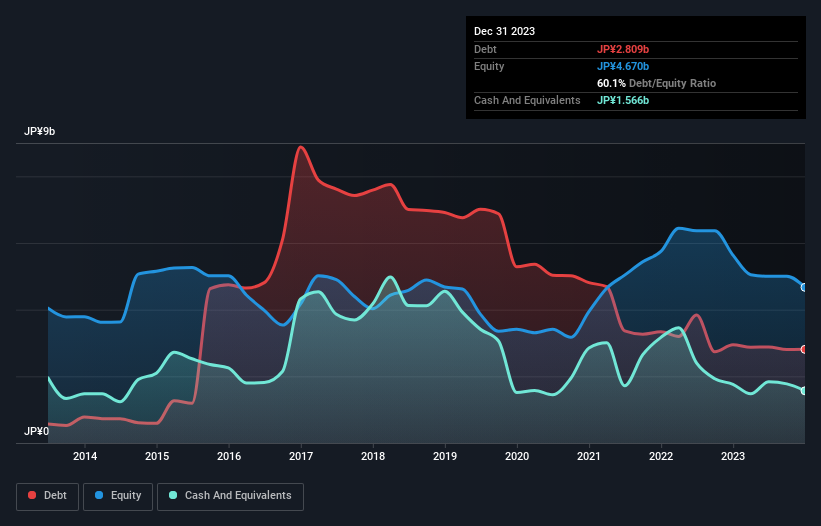Click the 2021 x-axis label

coord(589,456)
